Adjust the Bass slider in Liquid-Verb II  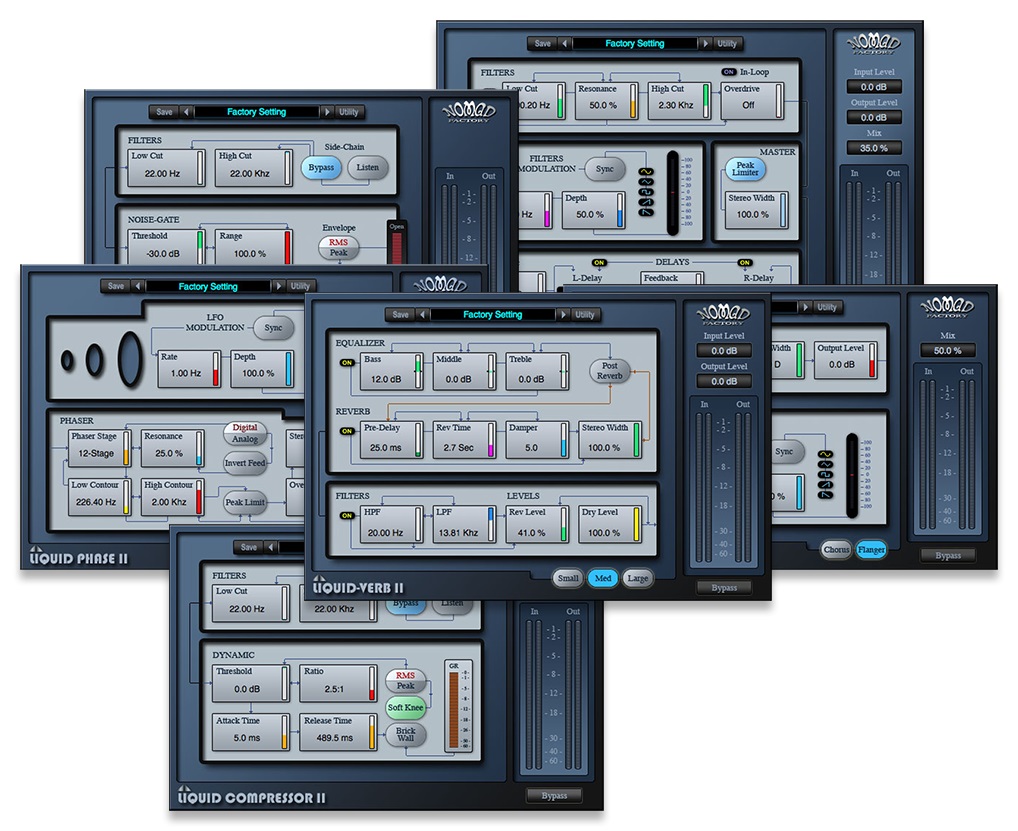(x=417, y=372)
